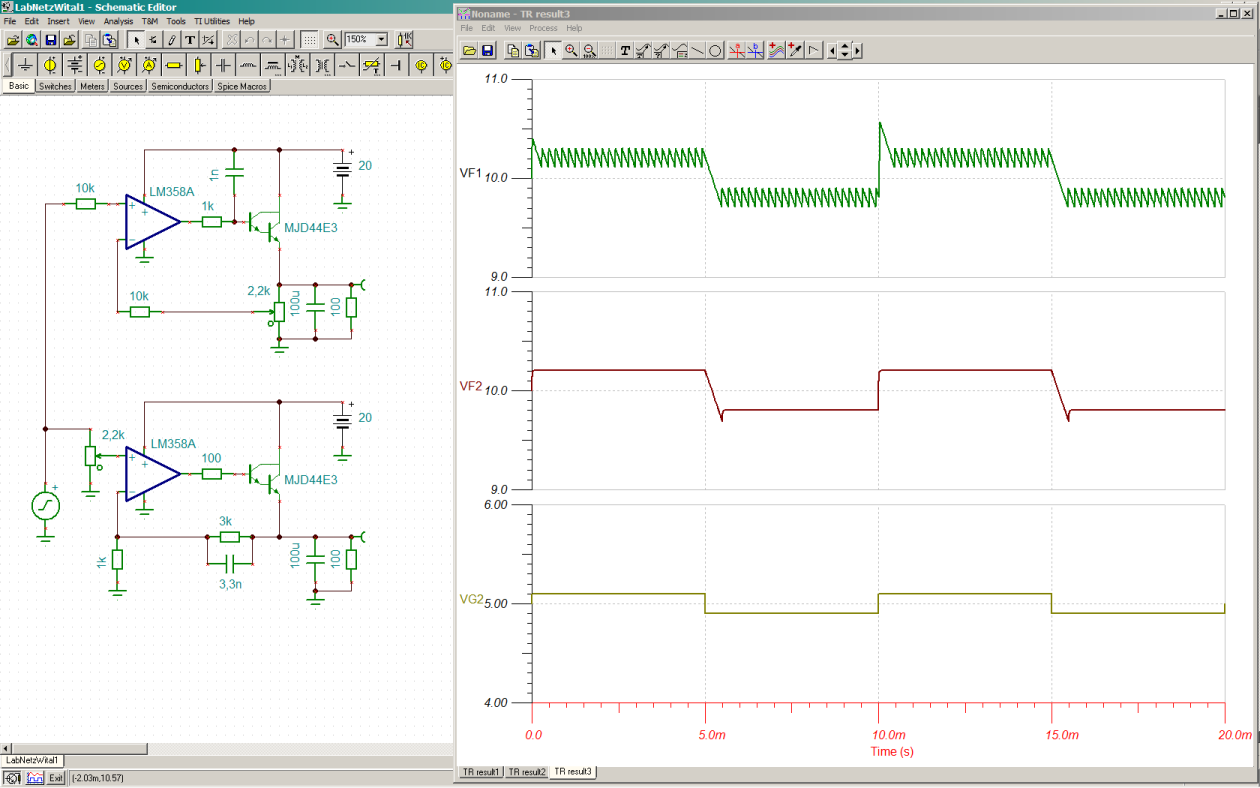Click the eyedropper with plus icon
This screenshot has height=788, width=1260.
pos(795,50)
